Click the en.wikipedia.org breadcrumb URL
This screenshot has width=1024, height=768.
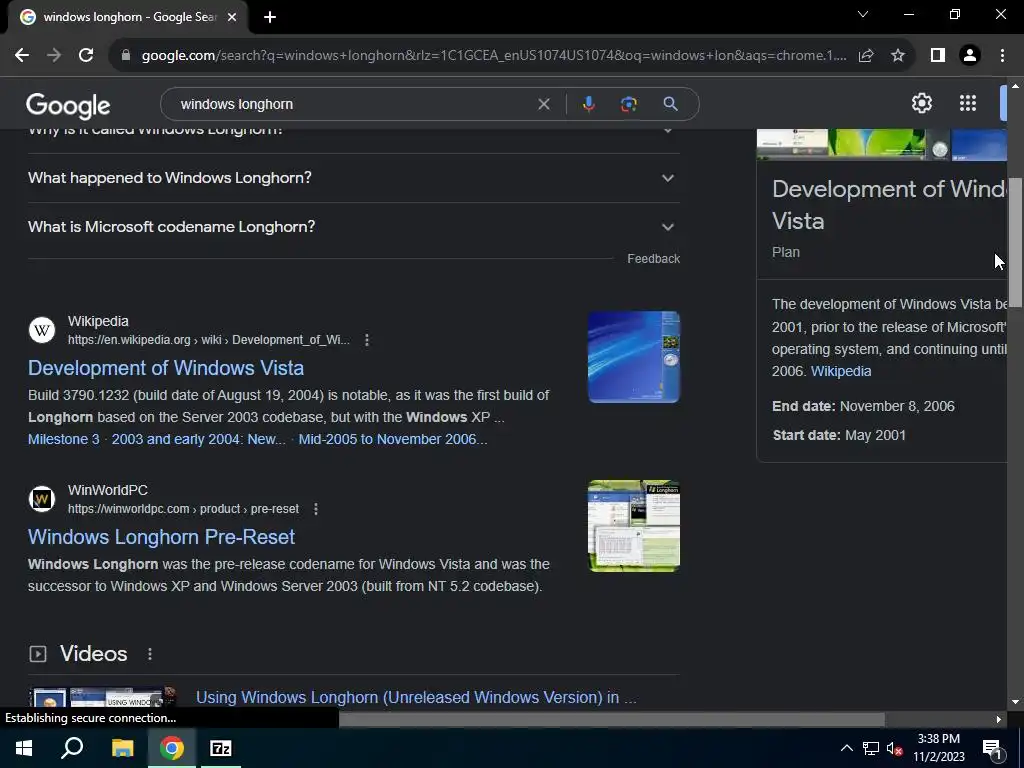pos(209,340)
